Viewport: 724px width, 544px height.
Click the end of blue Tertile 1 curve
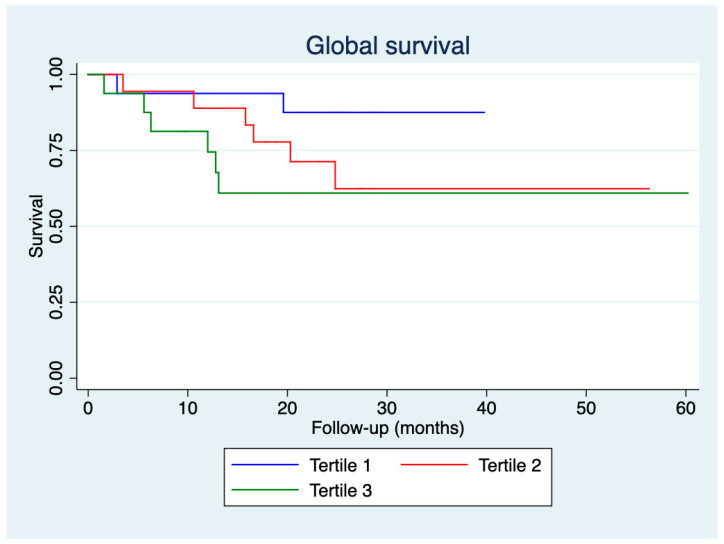coord(484,112)
